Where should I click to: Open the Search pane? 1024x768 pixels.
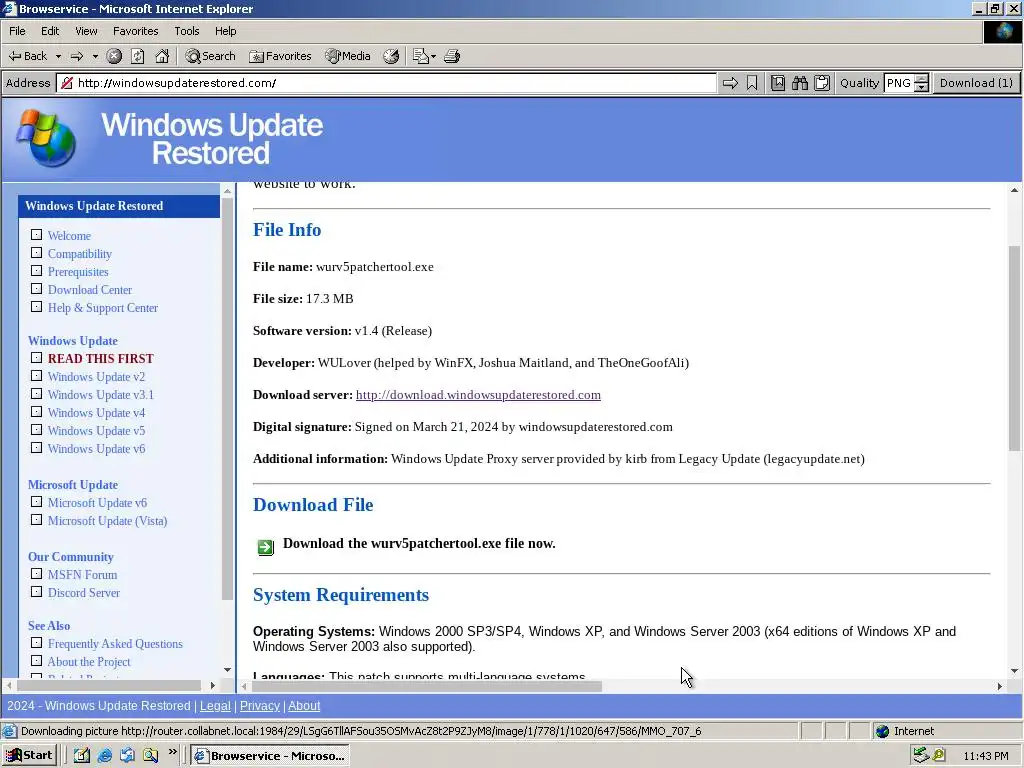point(210,56)
